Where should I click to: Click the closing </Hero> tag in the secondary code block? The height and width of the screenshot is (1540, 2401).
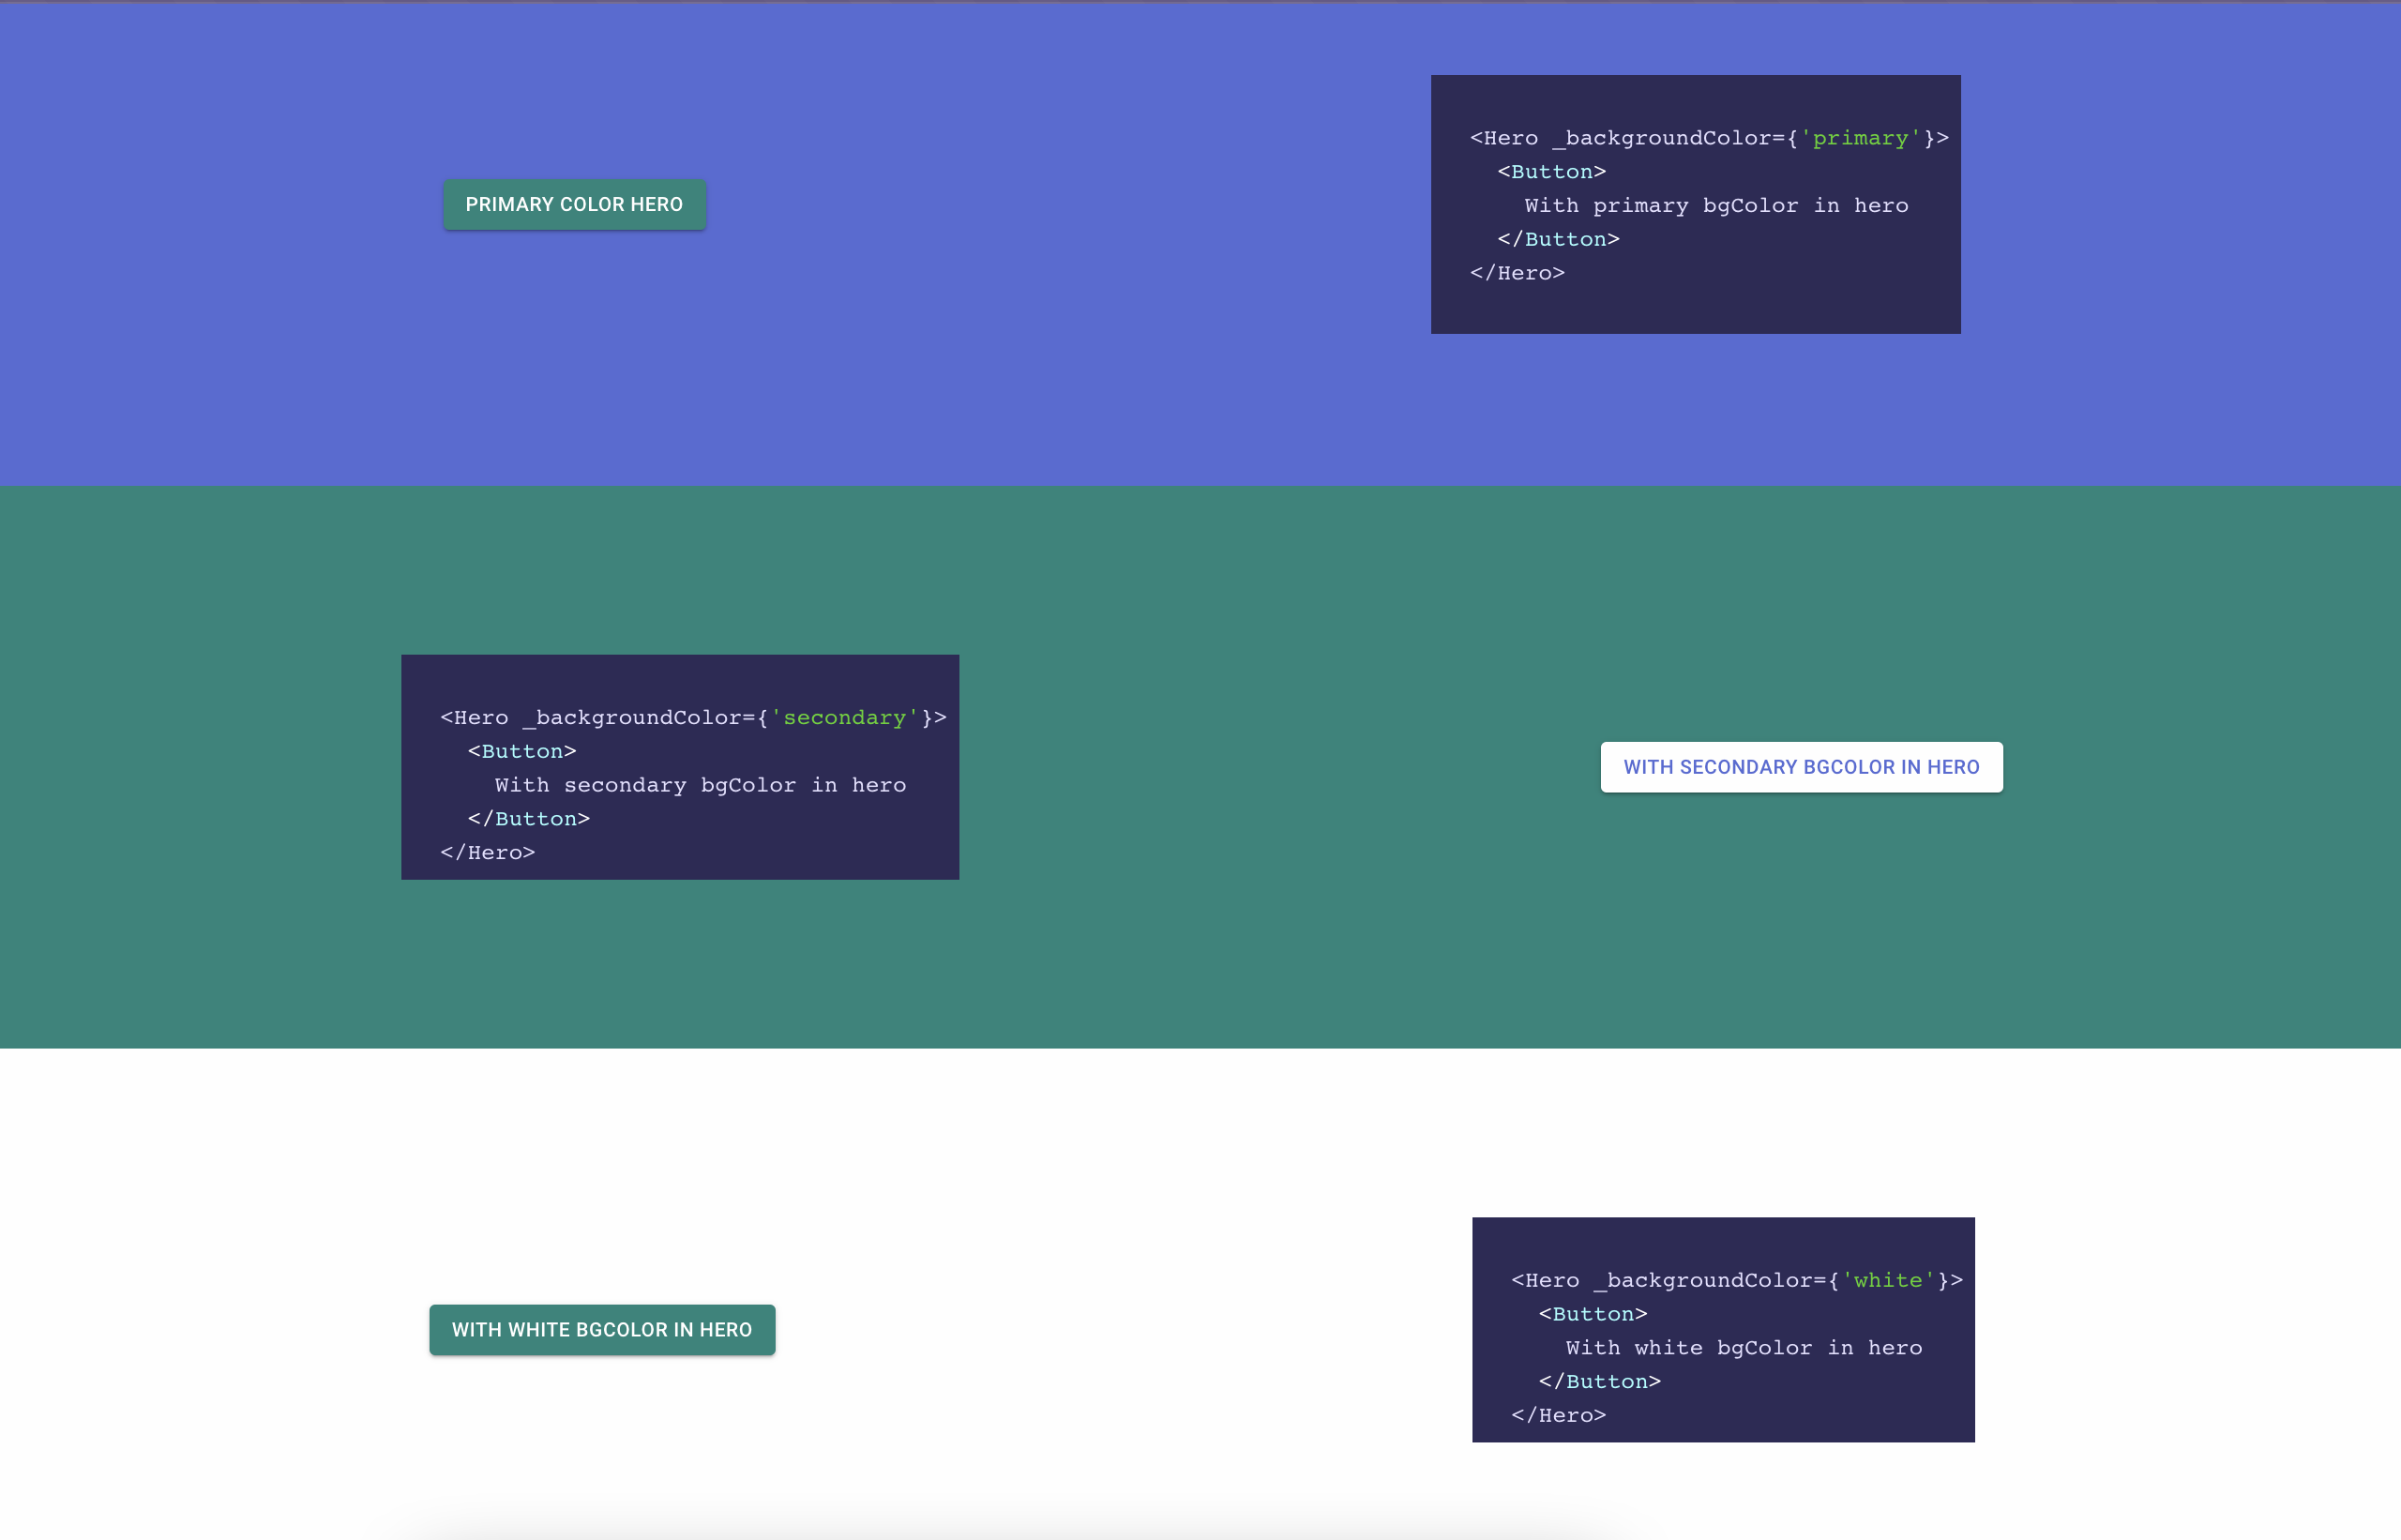pyautogui.click(x=488, y=853)
